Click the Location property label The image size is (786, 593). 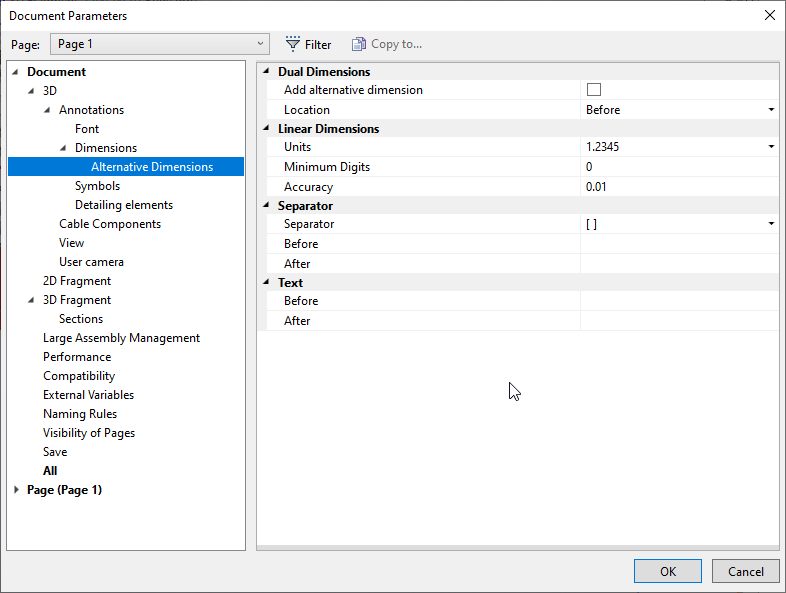(x=307, y=110)
